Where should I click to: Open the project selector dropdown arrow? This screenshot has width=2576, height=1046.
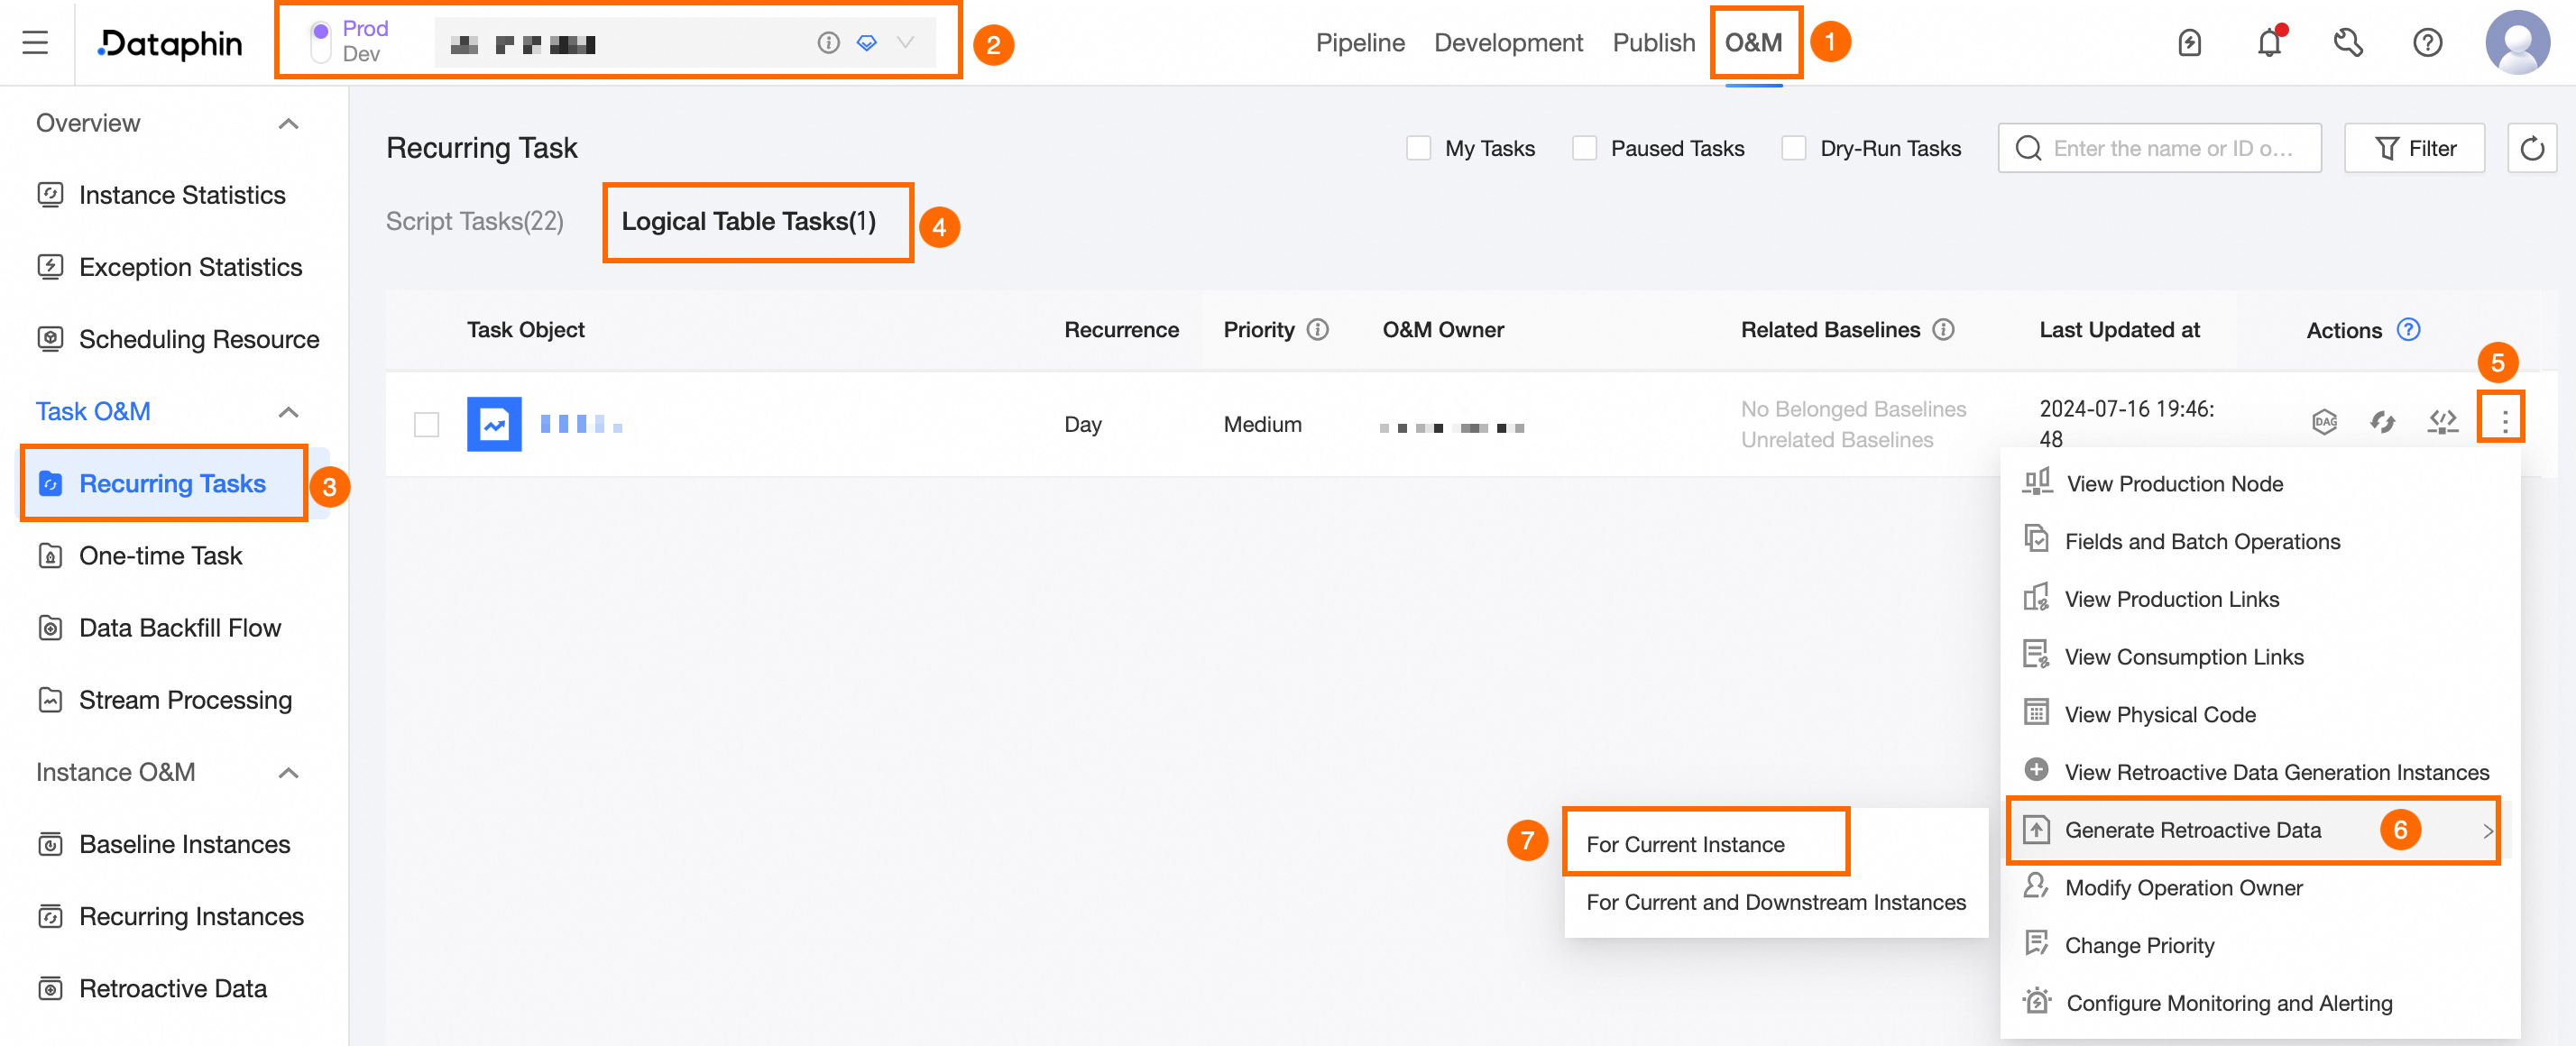point(906,43)
